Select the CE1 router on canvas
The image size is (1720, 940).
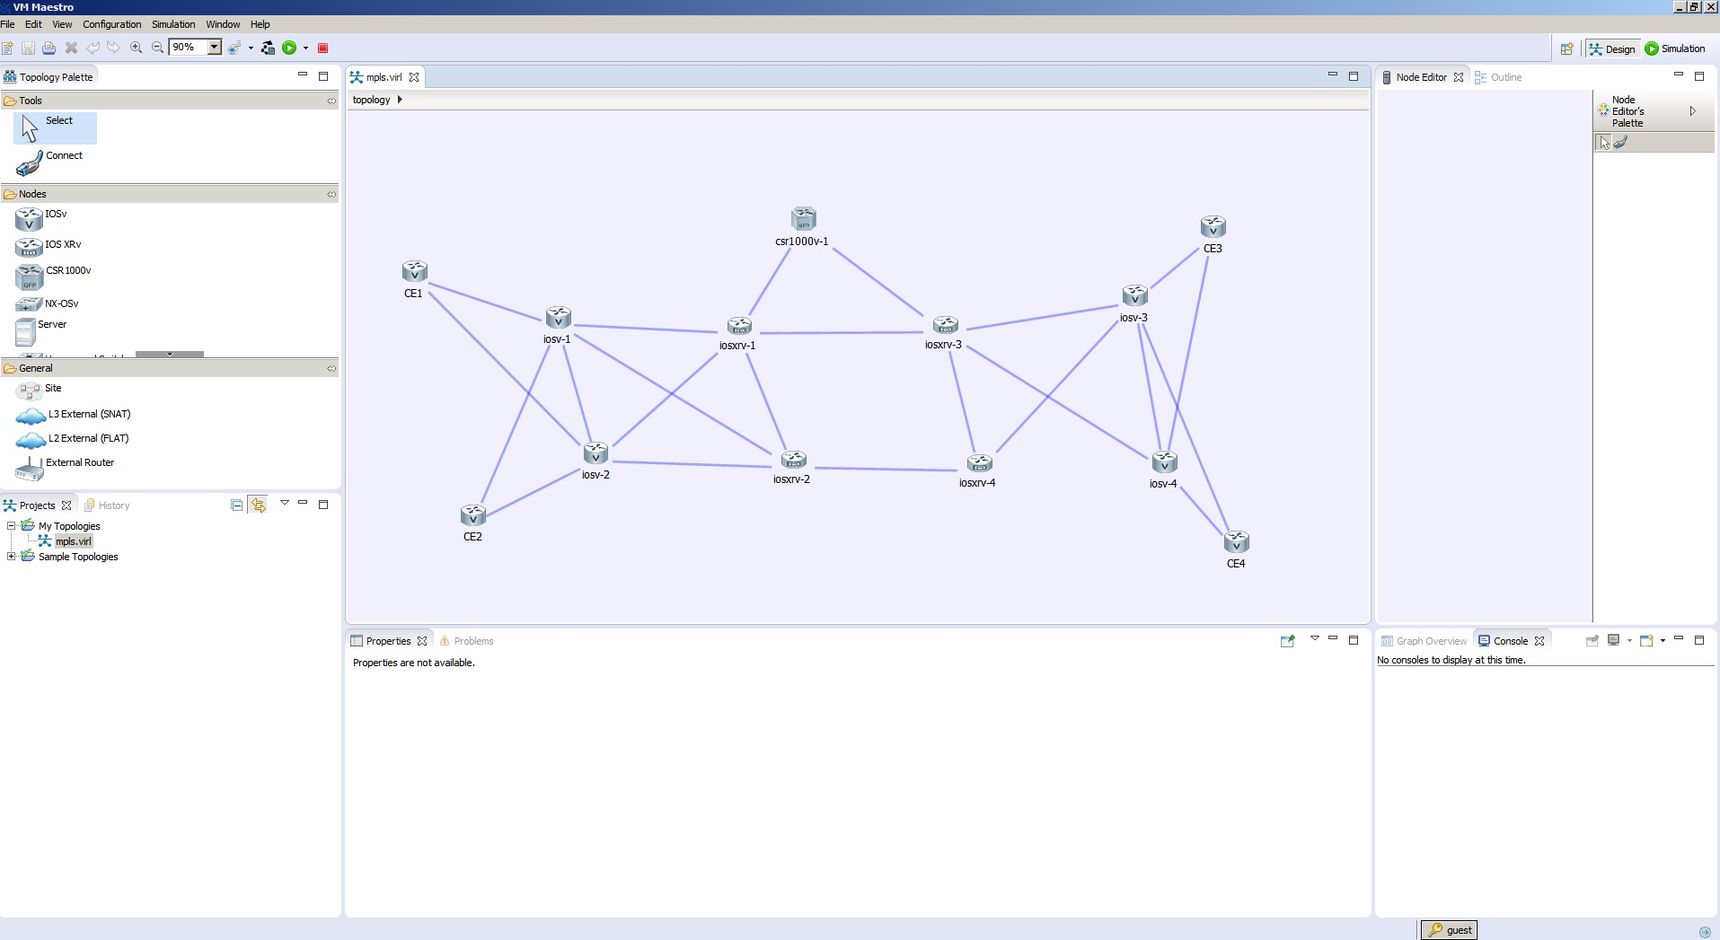[x=414, y=271]
